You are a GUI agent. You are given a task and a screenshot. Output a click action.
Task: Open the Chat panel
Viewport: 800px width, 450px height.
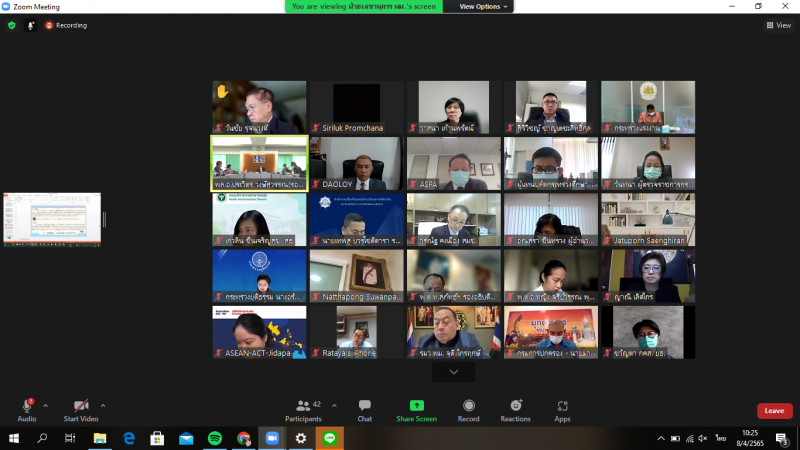[x=364, y=410]
